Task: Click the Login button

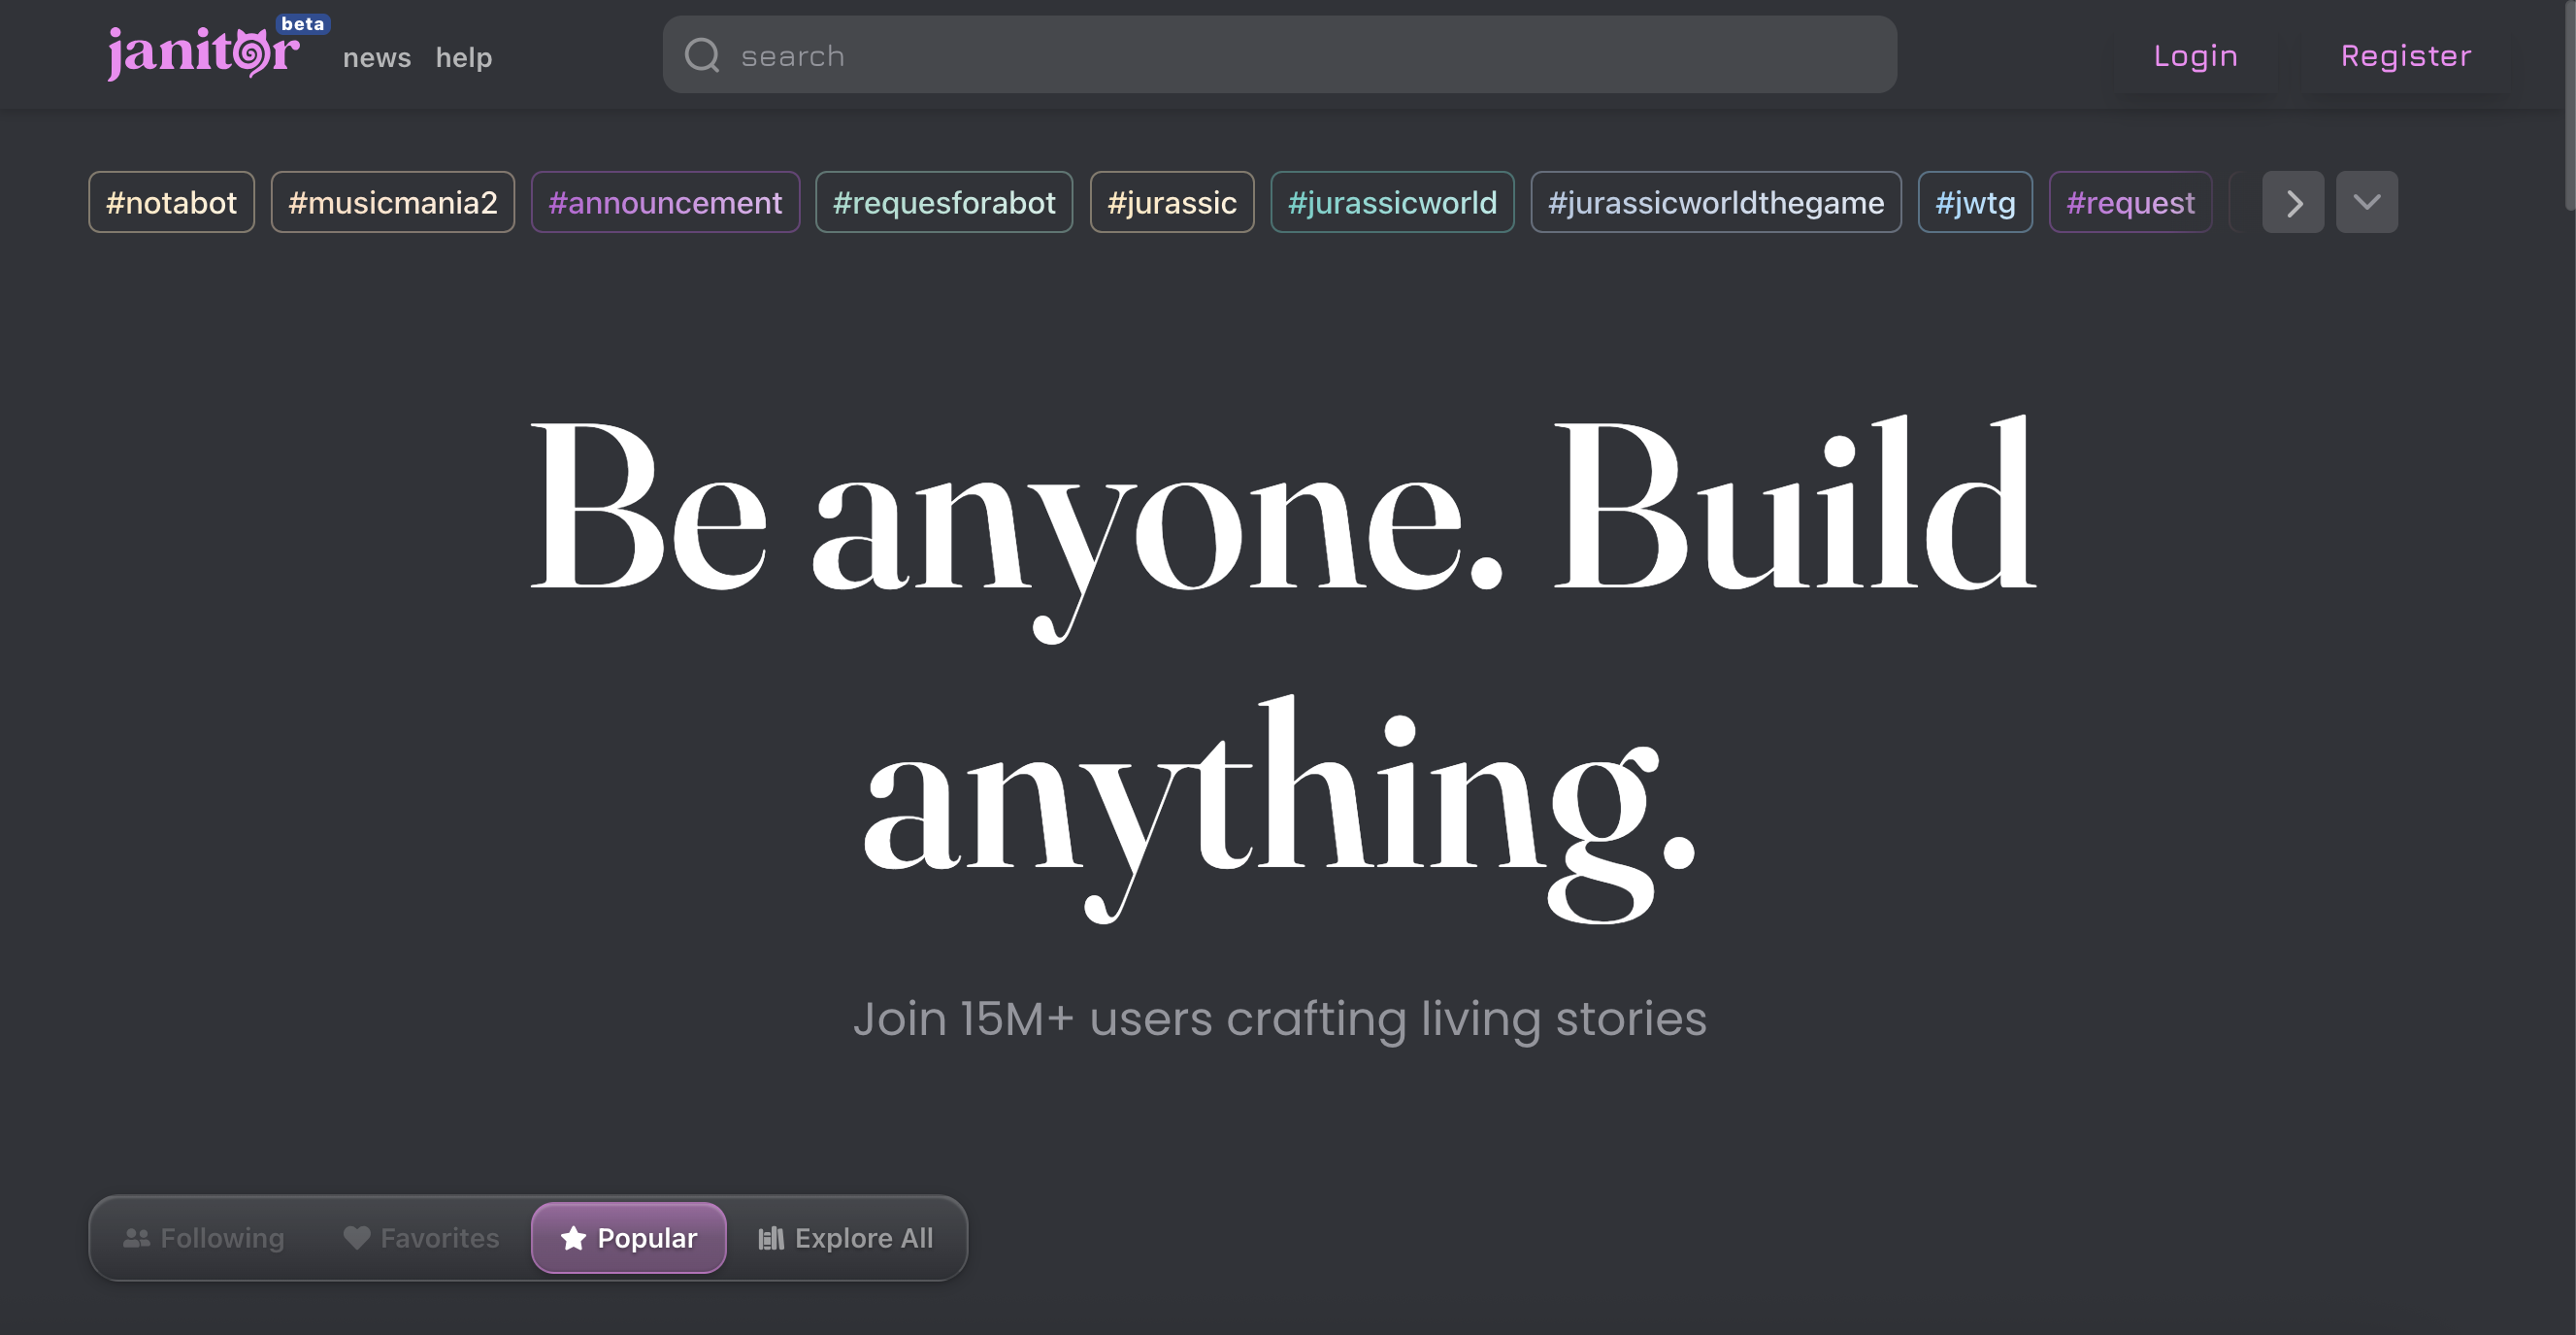Action: 2195,56
